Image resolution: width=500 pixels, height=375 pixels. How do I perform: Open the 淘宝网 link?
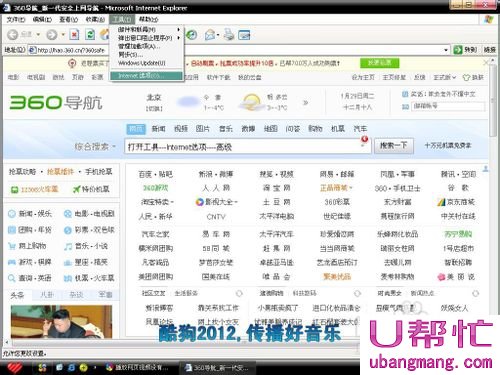pyautogui.click(x=276, y=188)
